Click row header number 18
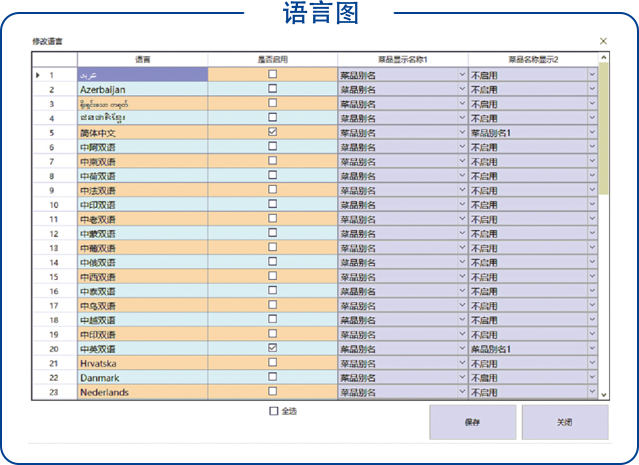The width and height of the screenshot is (639, 465). coord(54,320)
